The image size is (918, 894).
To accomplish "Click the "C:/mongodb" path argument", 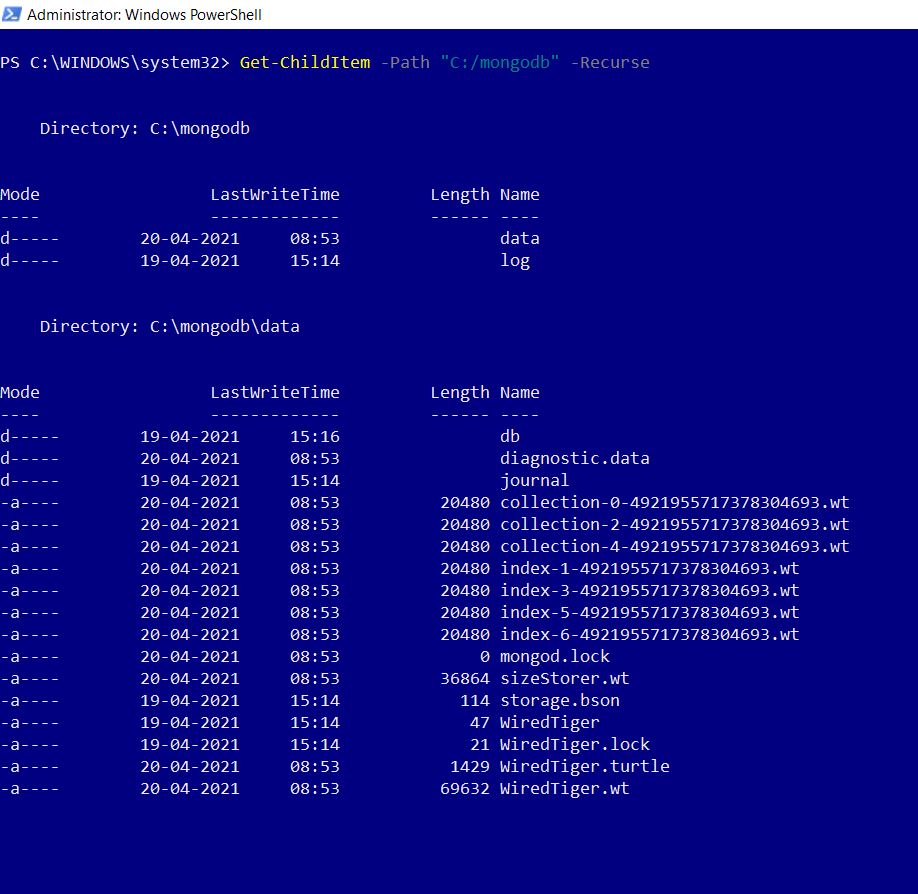I will click(500, 62).
